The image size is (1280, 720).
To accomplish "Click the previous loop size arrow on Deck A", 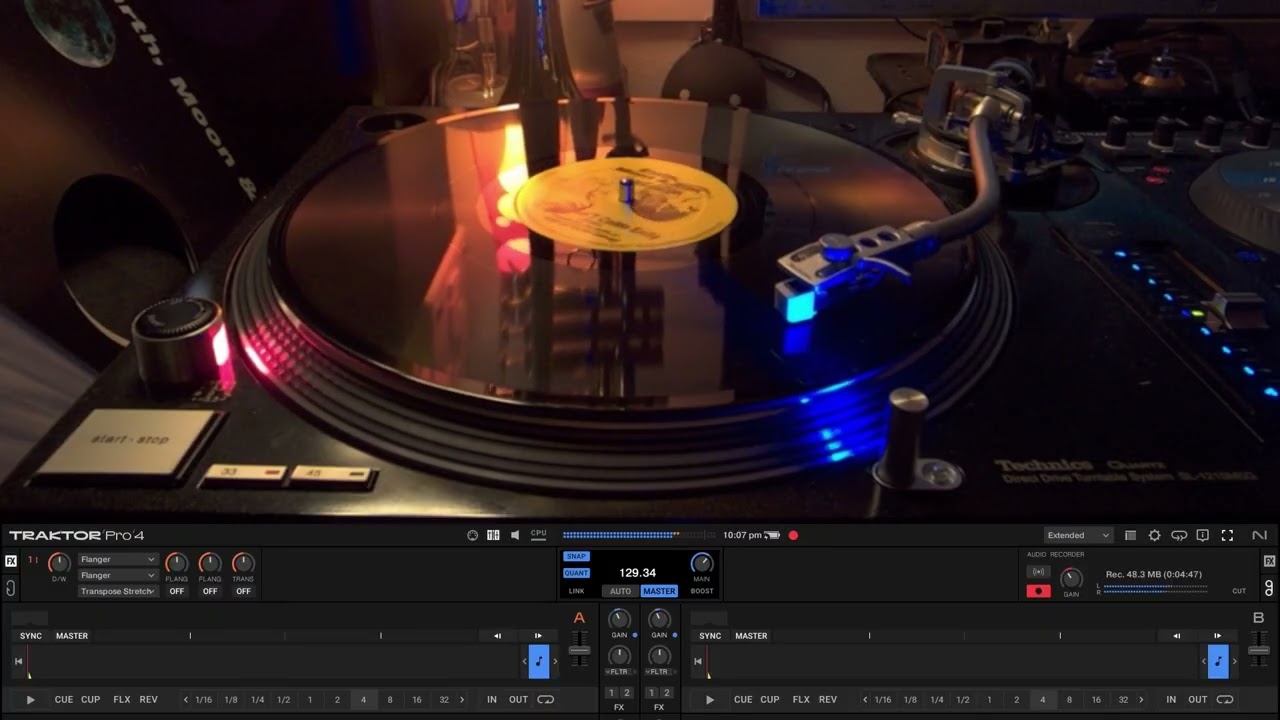I will (186, 700).
